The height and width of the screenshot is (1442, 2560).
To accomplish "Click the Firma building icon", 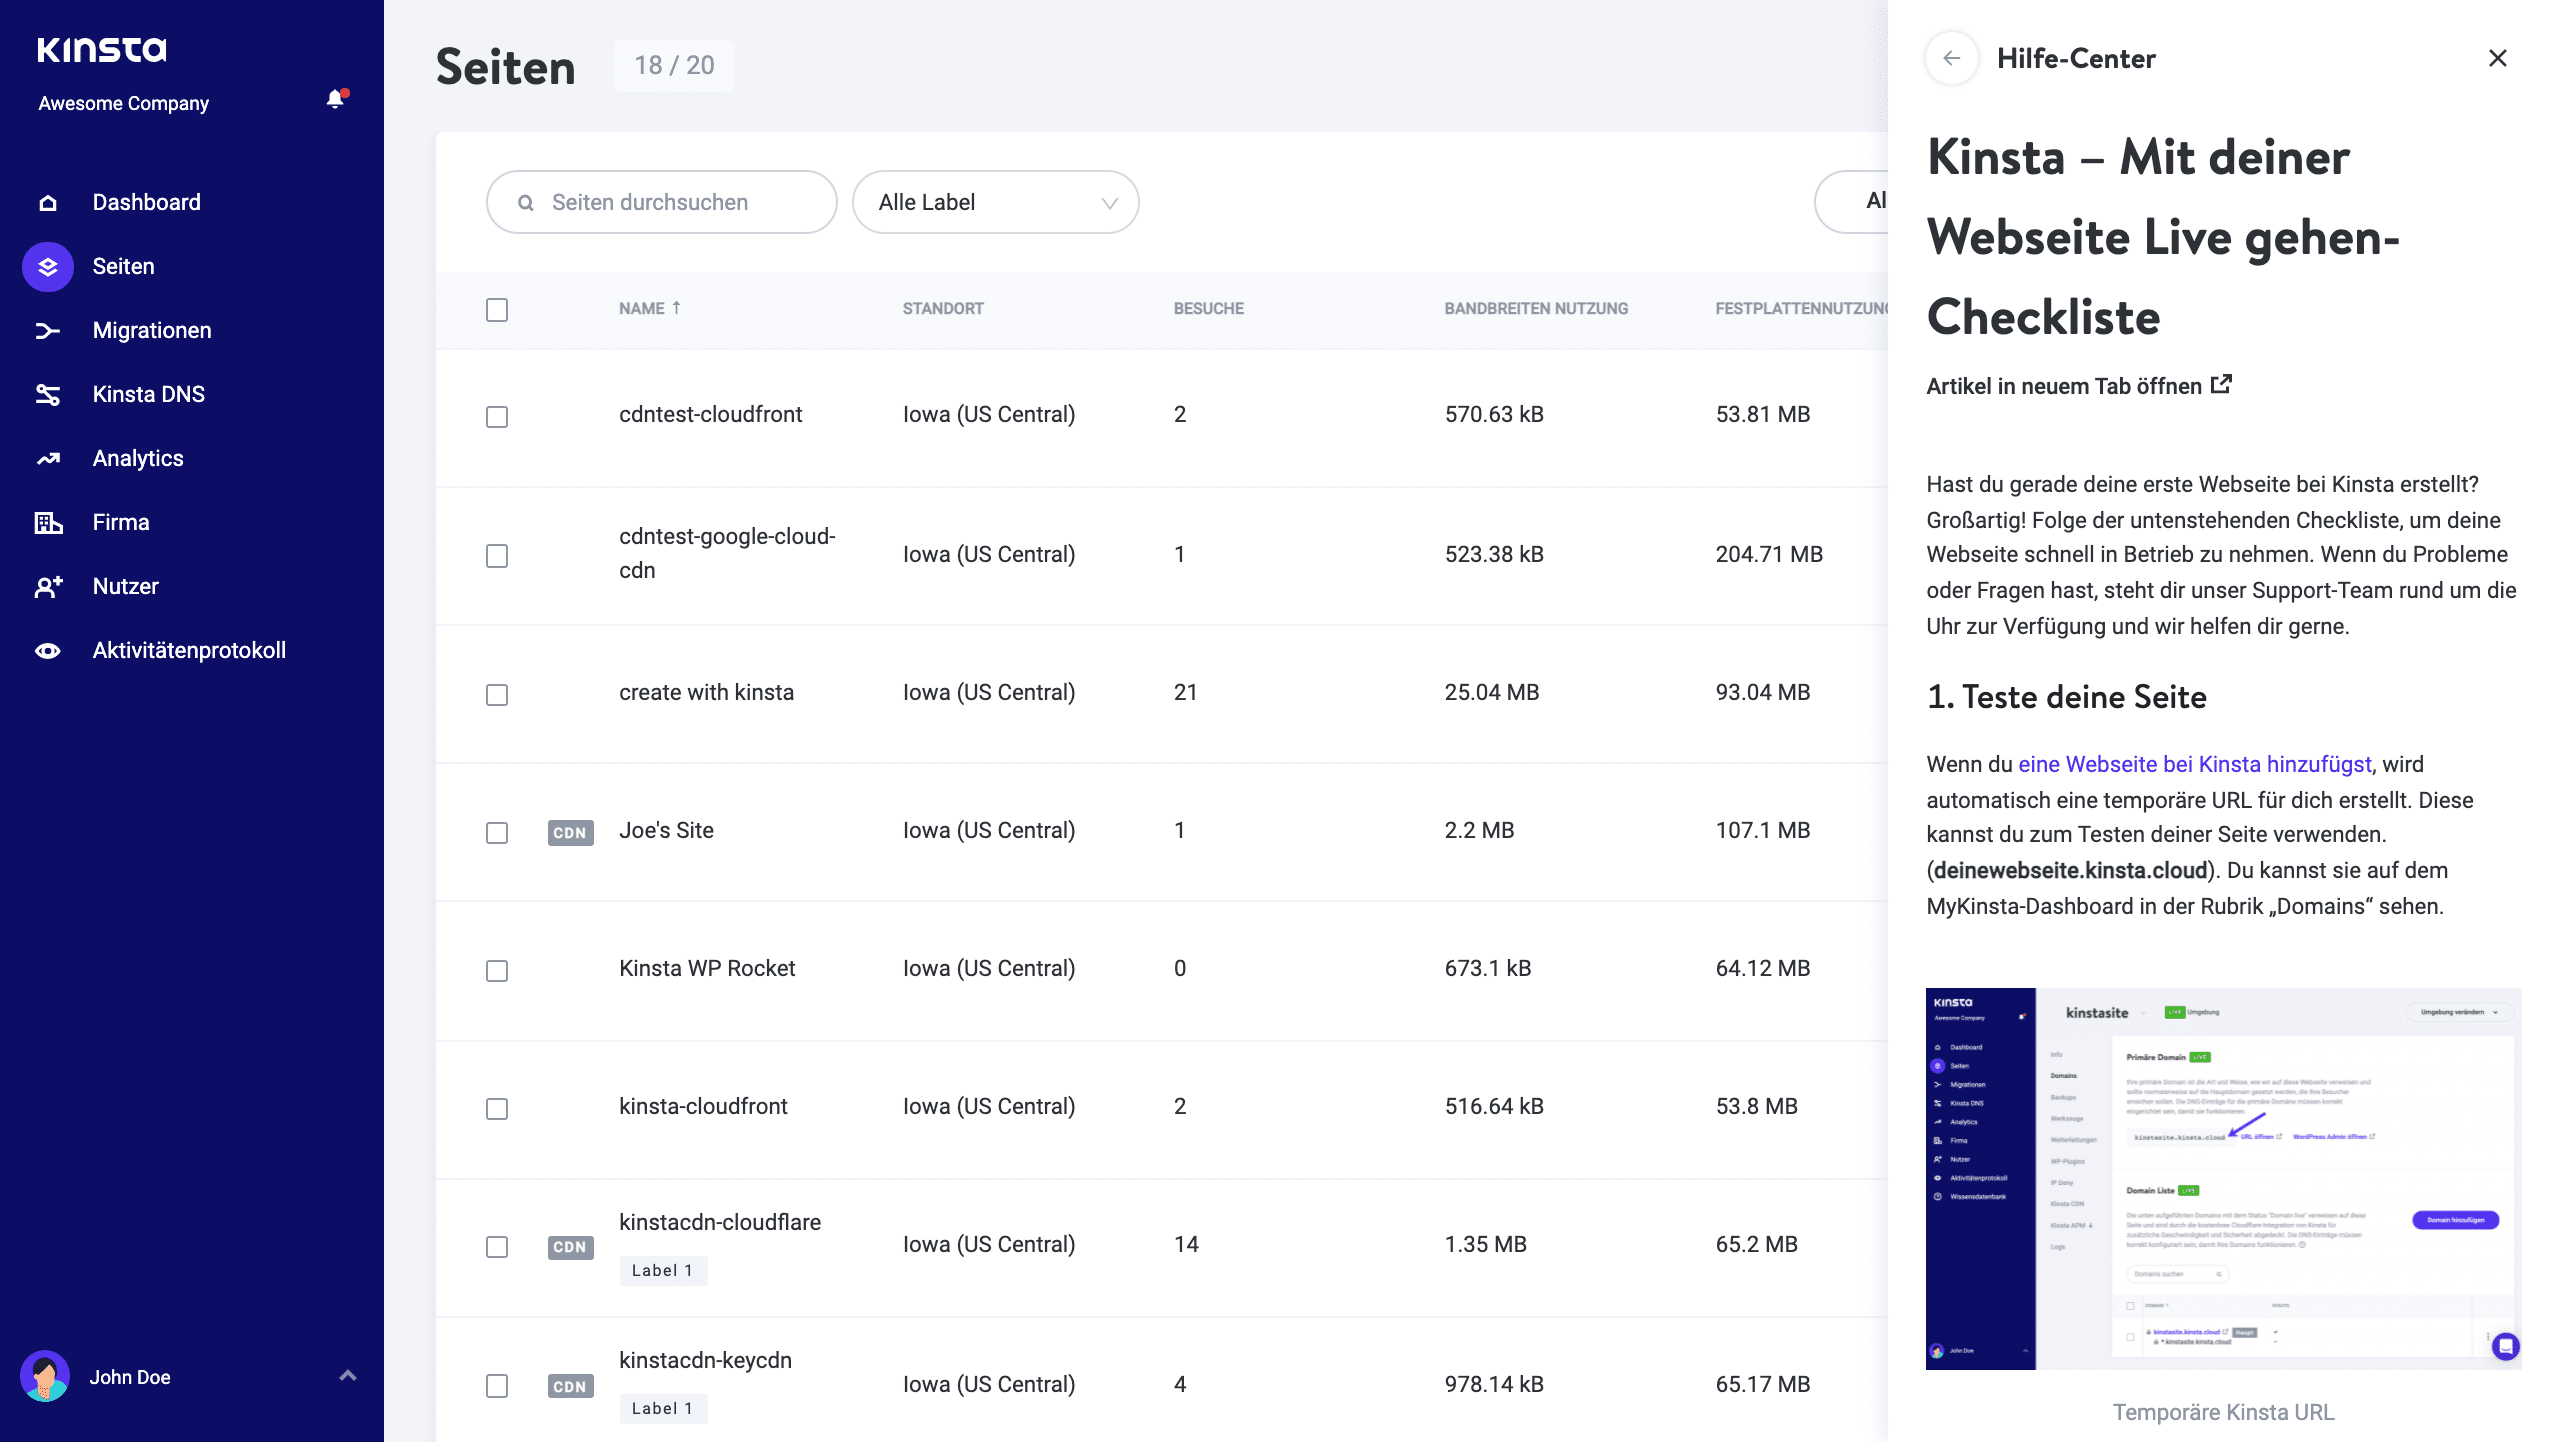I will point(47,521).
